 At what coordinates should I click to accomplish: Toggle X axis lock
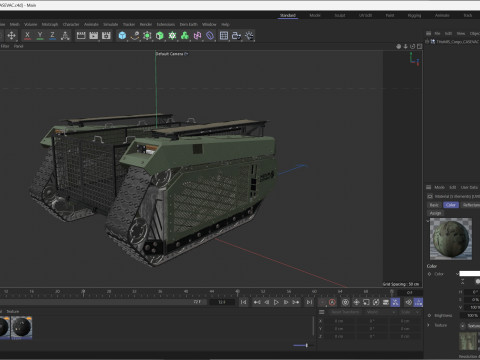pyautogui.click(x=27, y=35)
